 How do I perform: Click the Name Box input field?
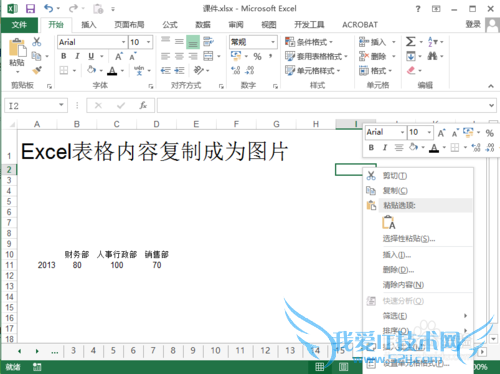(x=32, y=106)
